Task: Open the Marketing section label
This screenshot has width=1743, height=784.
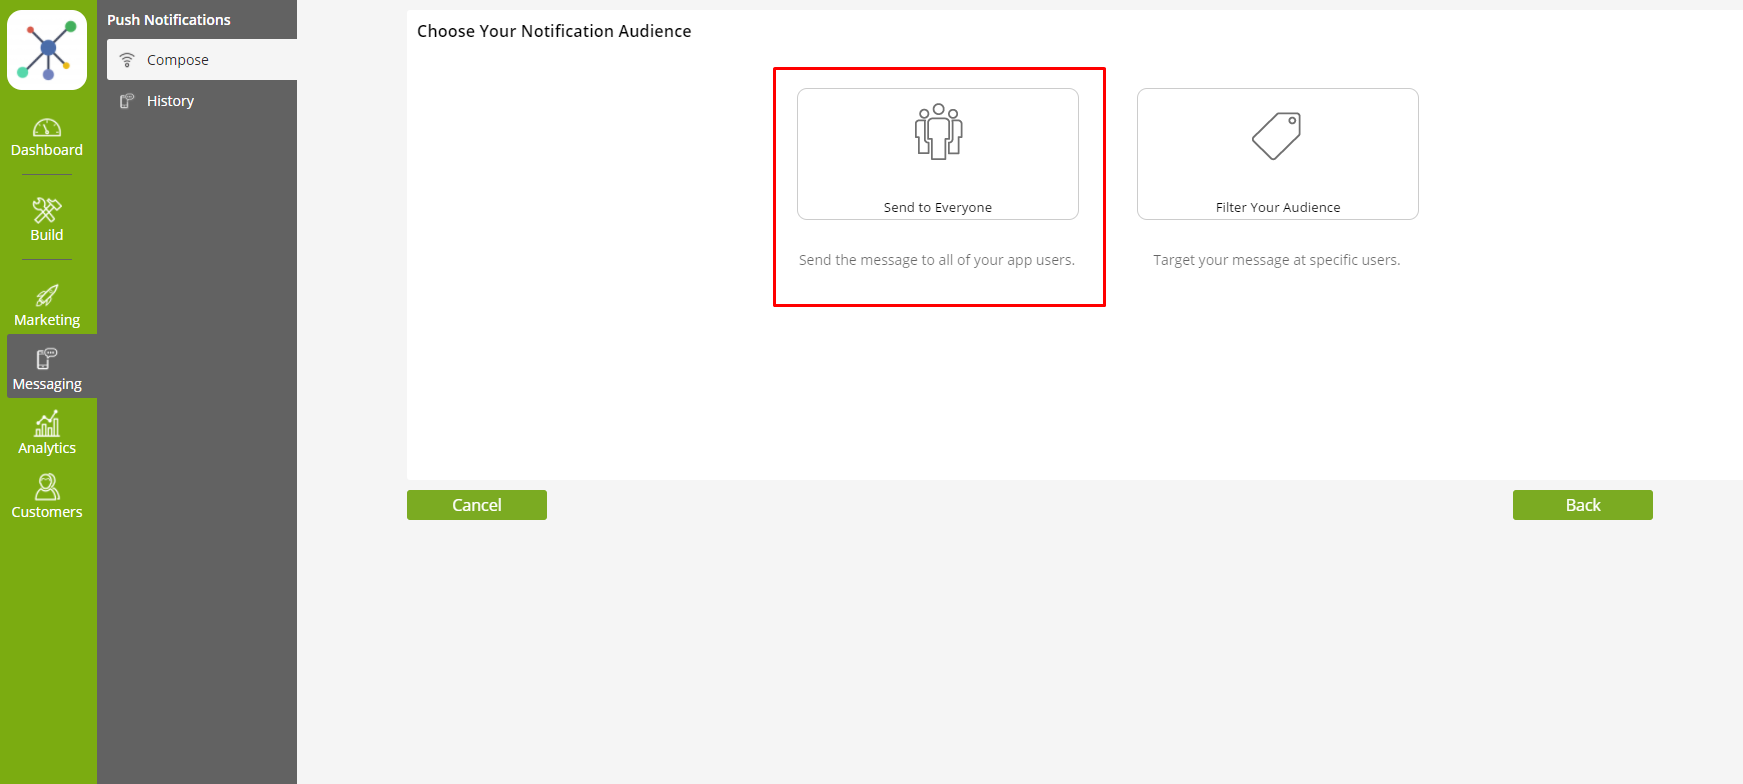Action: 47,320
